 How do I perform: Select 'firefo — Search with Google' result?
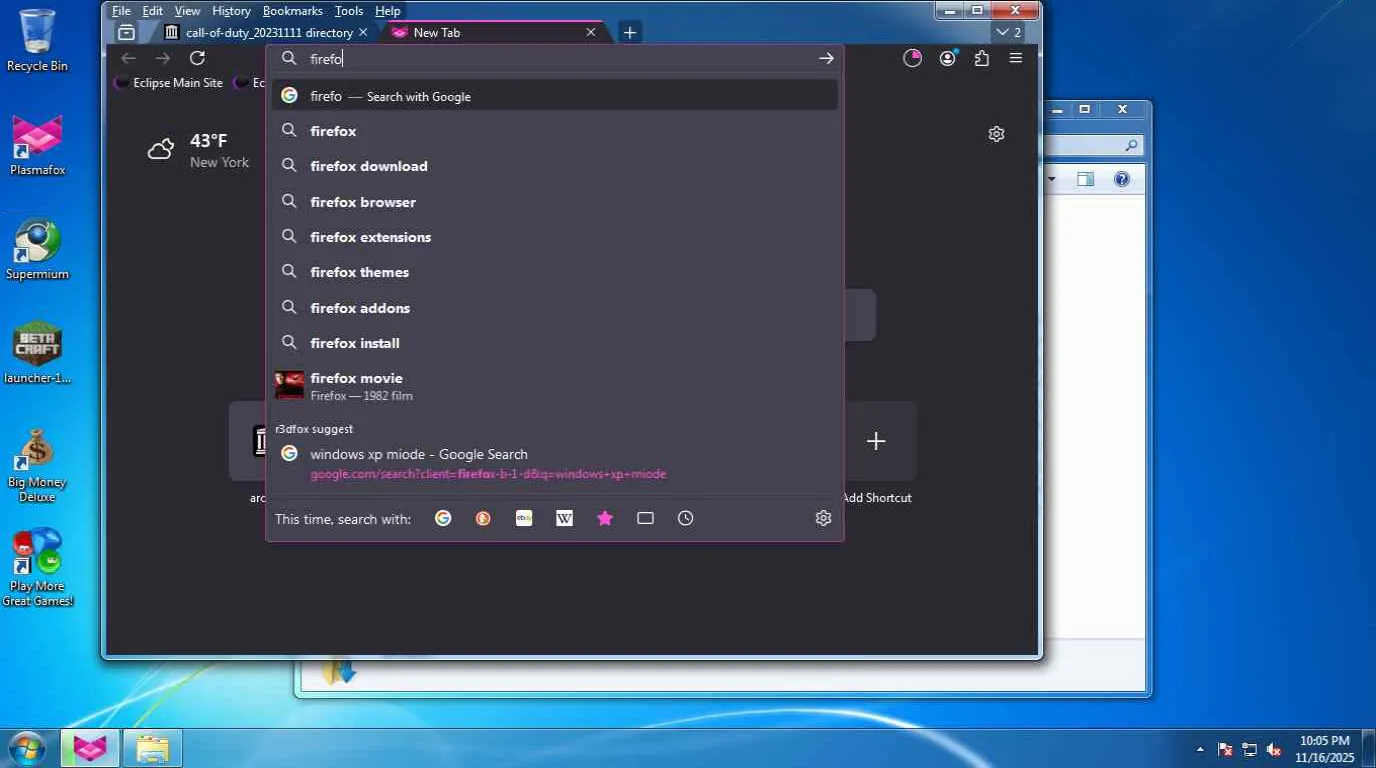tap(555, 95)
